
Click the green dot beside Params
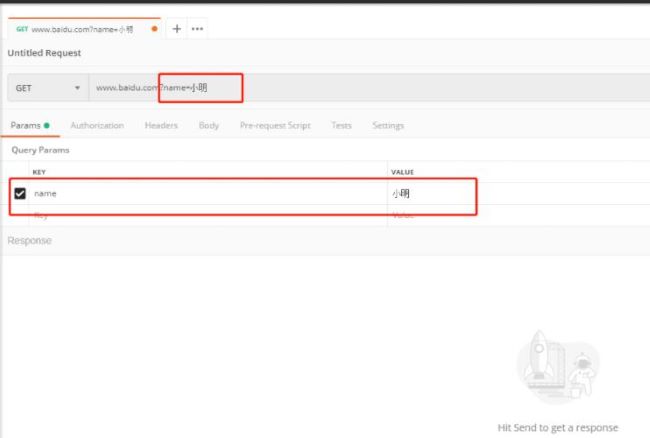pos(47,126)
